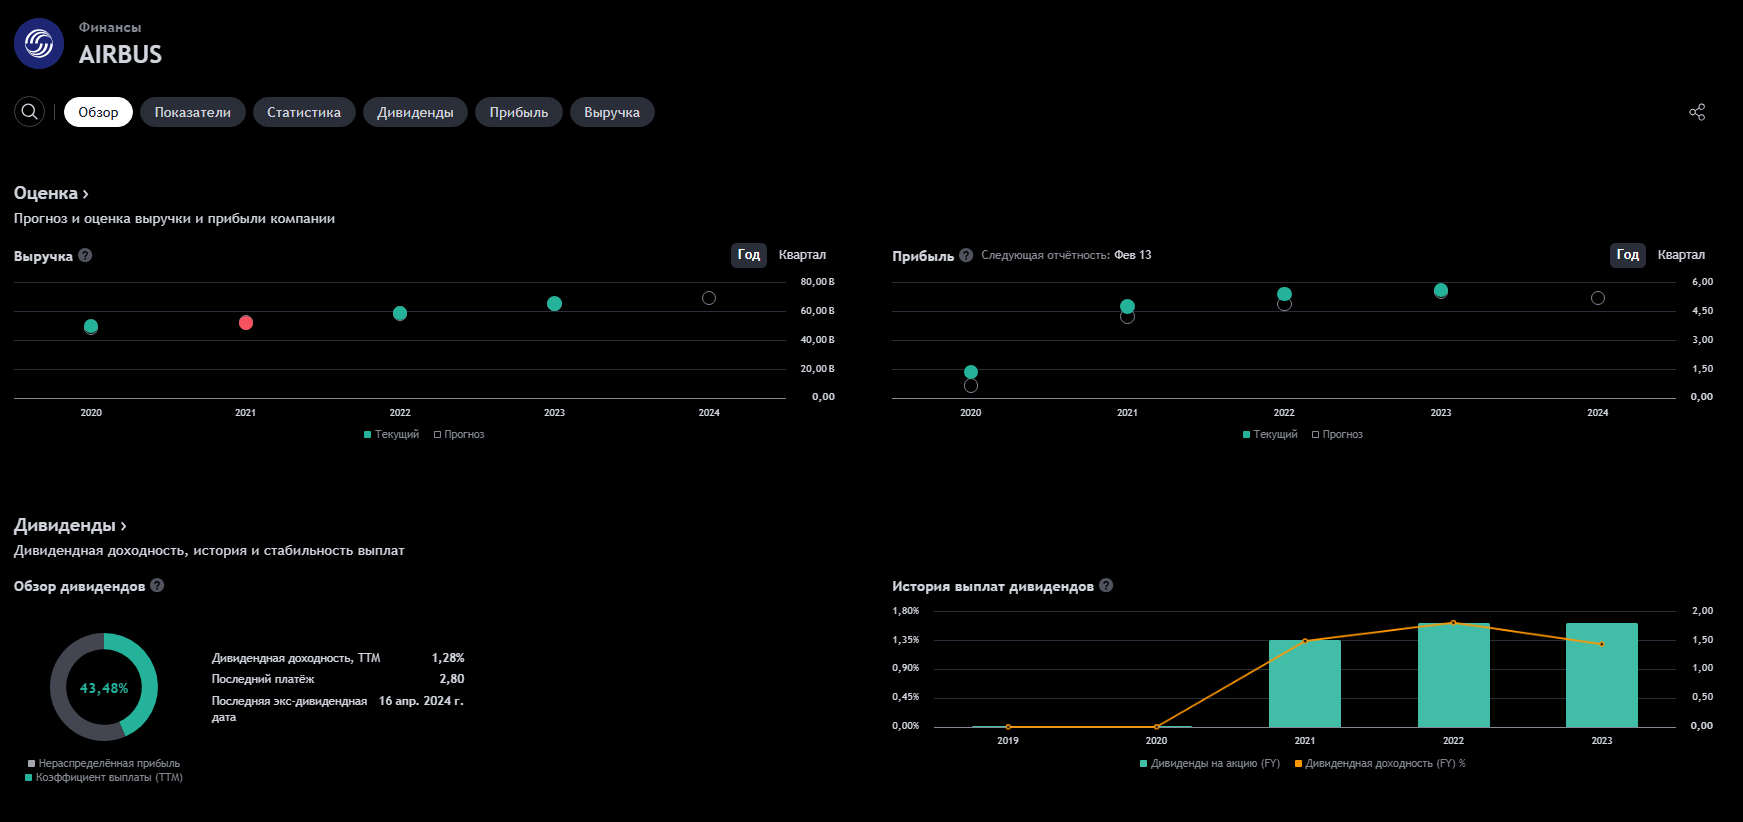Click Нераспределённая прибыль legend item
This screenshot has height=822, width=1743.
tap(104, 763)
